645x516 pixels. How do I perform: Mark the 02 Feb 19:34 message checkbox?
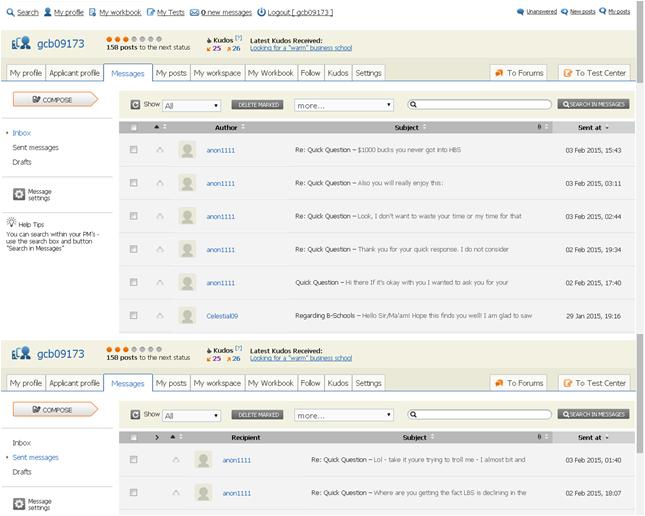[x=134, y=249]
